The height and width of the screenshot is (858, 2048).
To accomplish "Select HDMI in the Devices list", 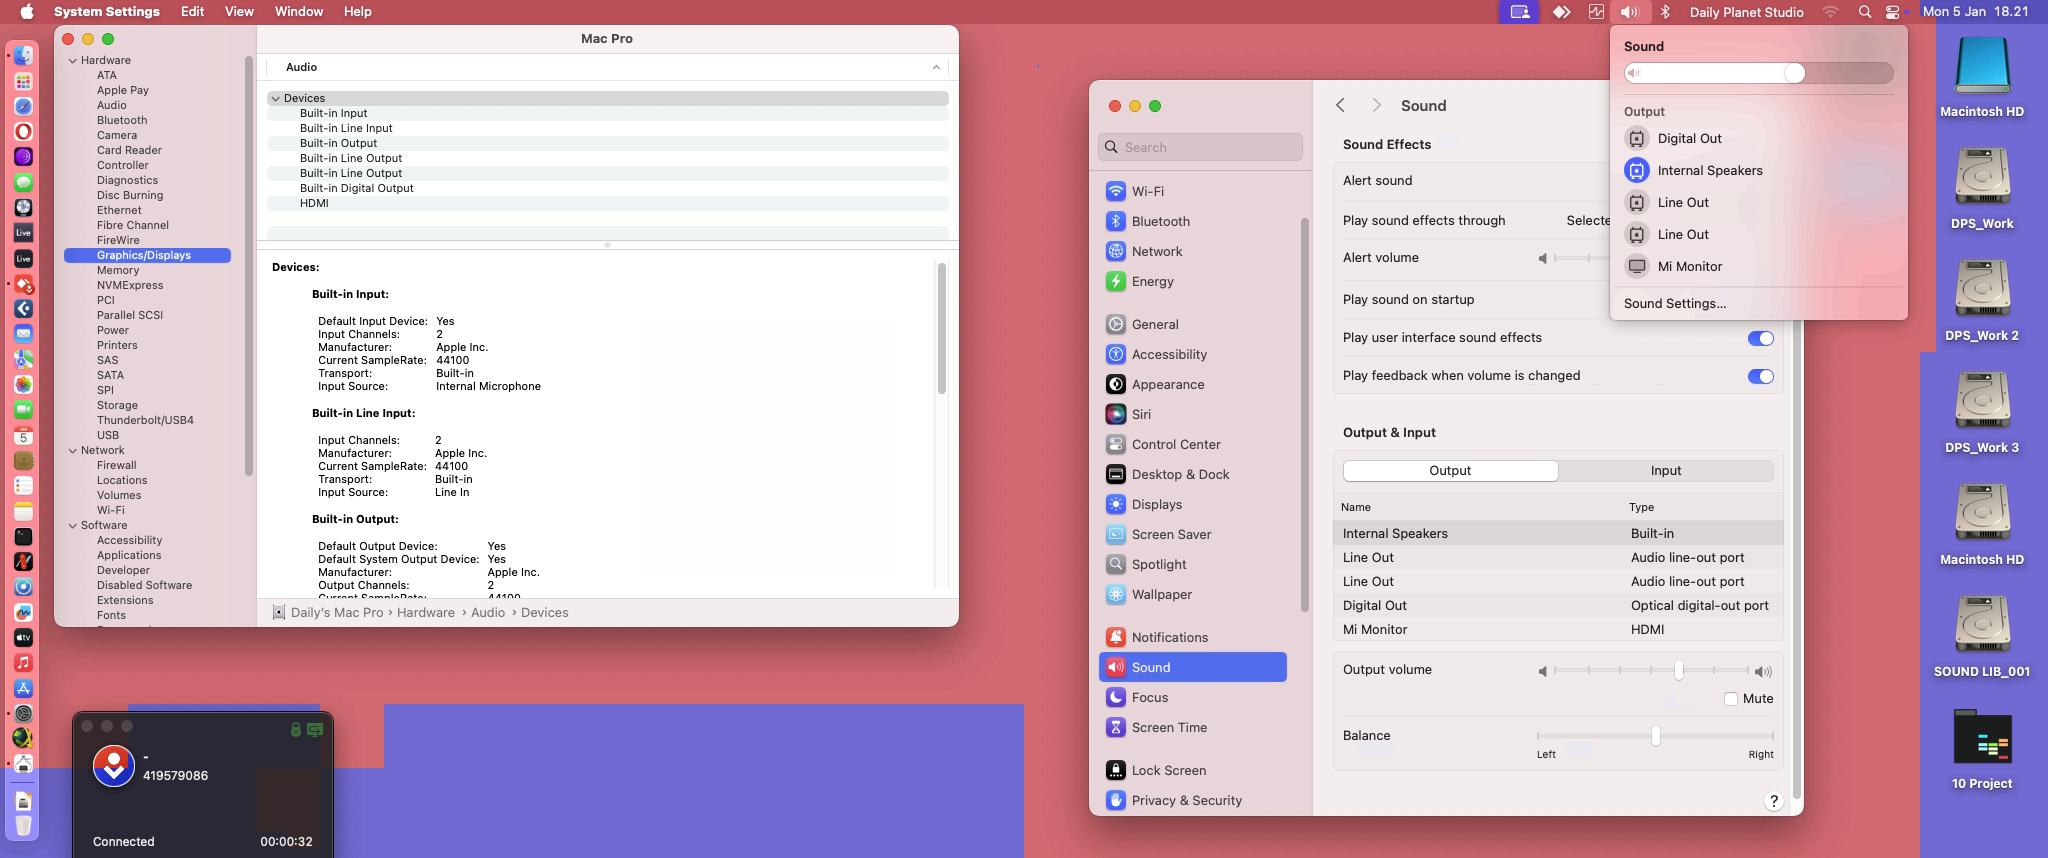I will [607, 203].
